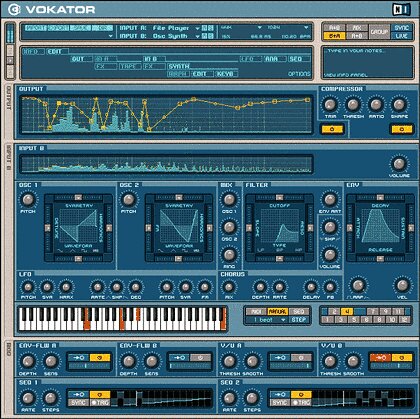Toggle the V/U B yellow power button

tap(402, 358)
